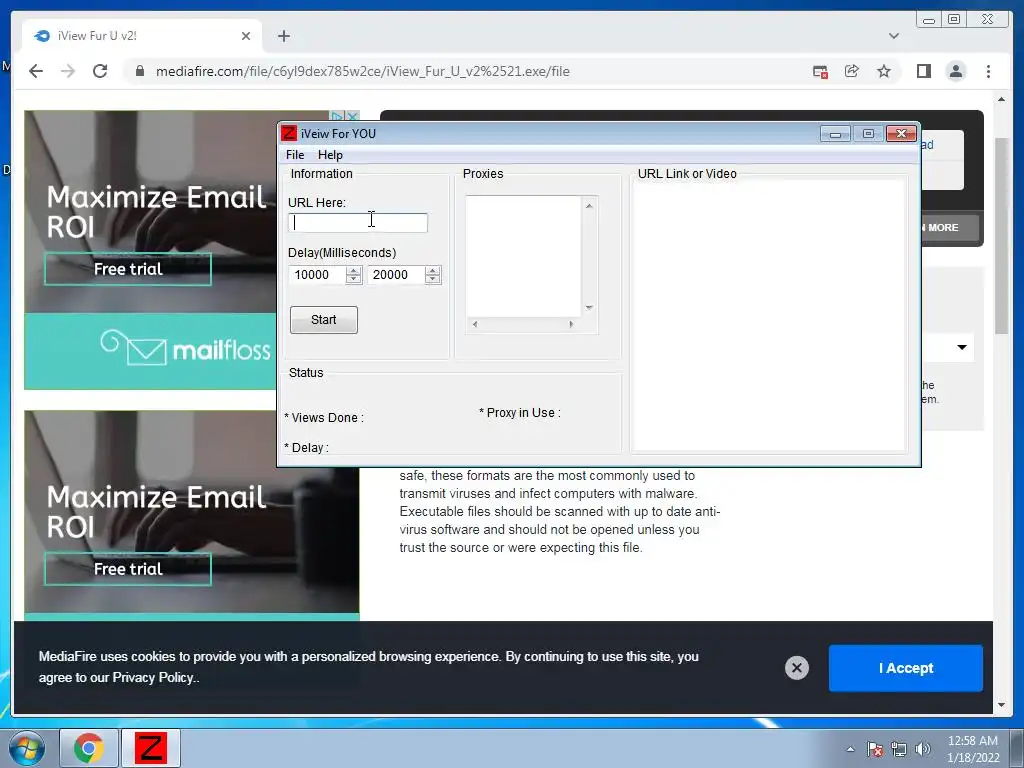Increase the first delay value (10000)
Screen dimensions: 1024x768
(353, 270)
